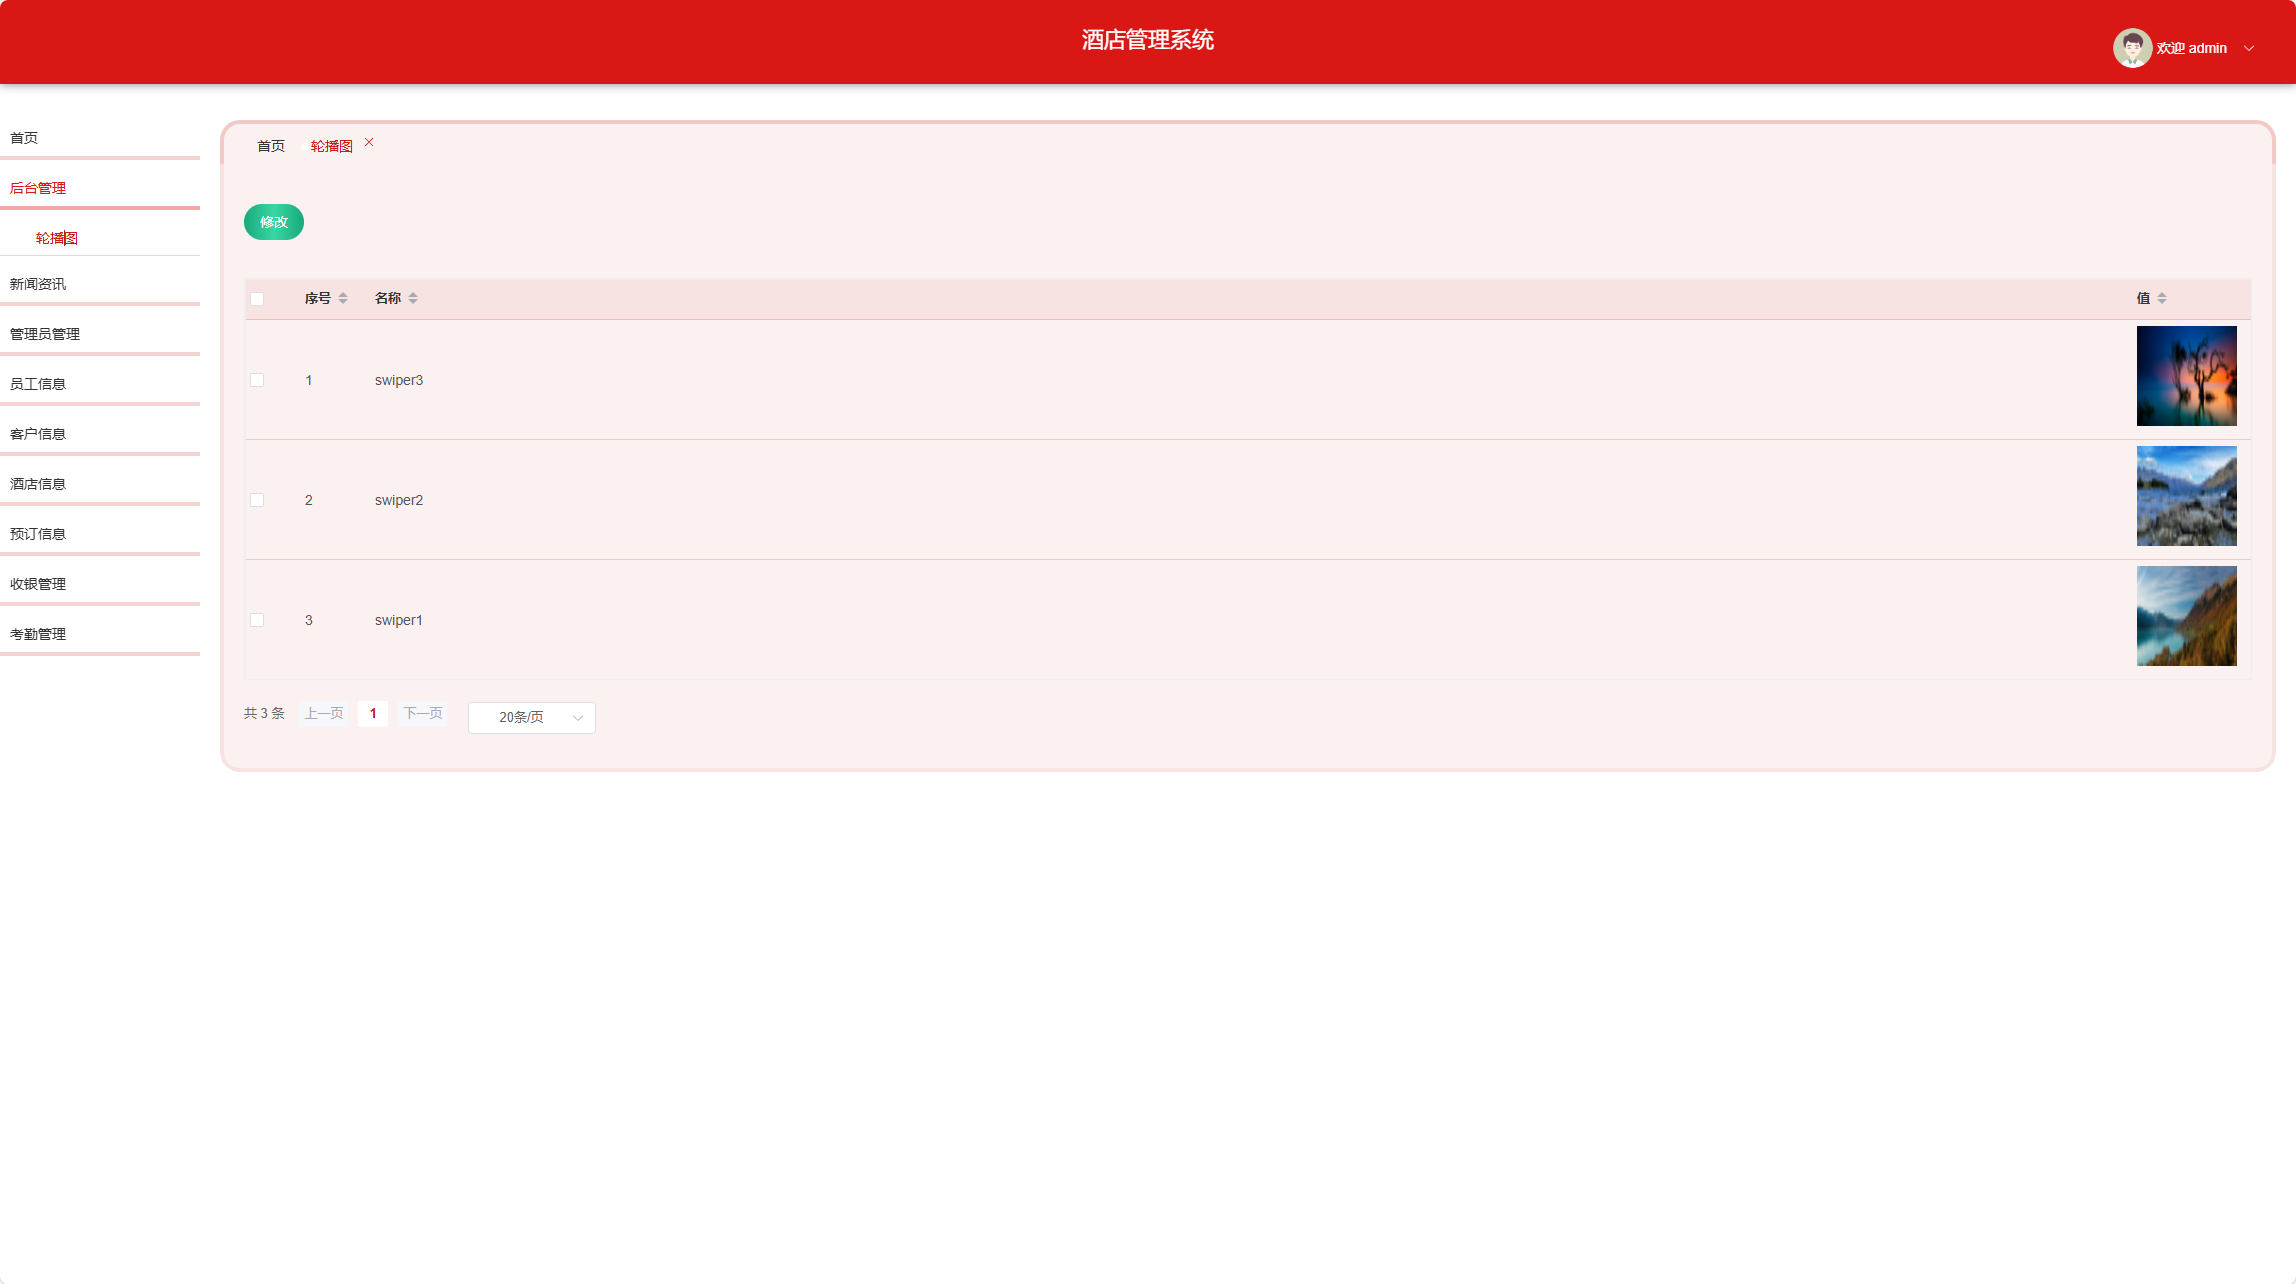
Task: Sort the 序号 column with its arrow icon
Action: (x=343, y=298)
